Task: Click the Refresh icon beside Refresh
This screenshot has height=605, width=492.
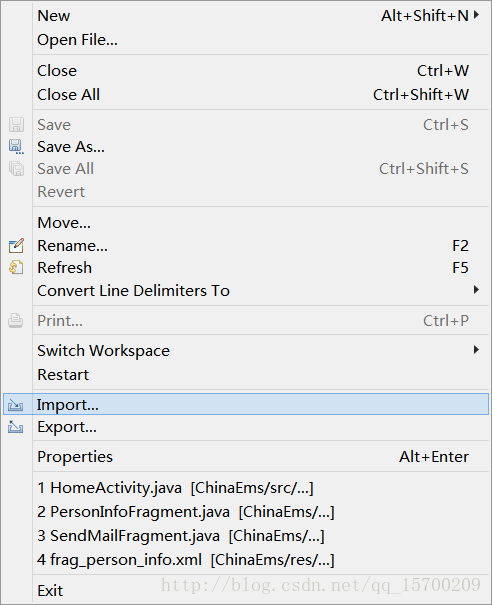Action: coord(16,267)
